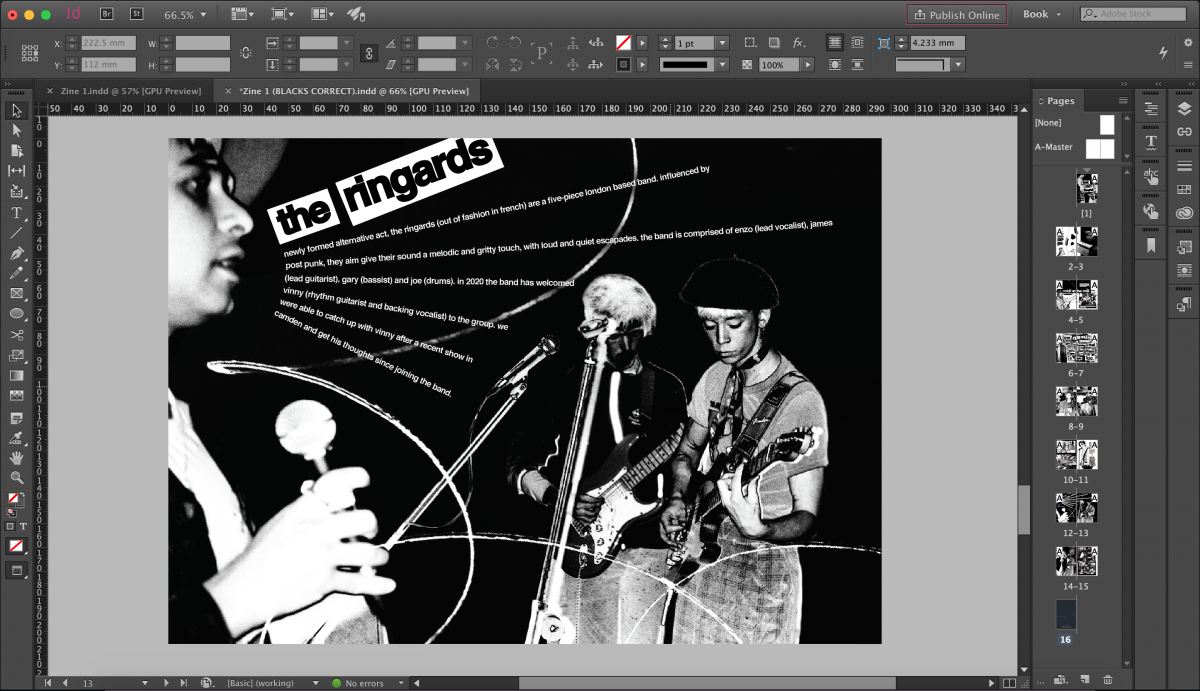Switch to Zine 1.indd document tab

coord(131,91)
